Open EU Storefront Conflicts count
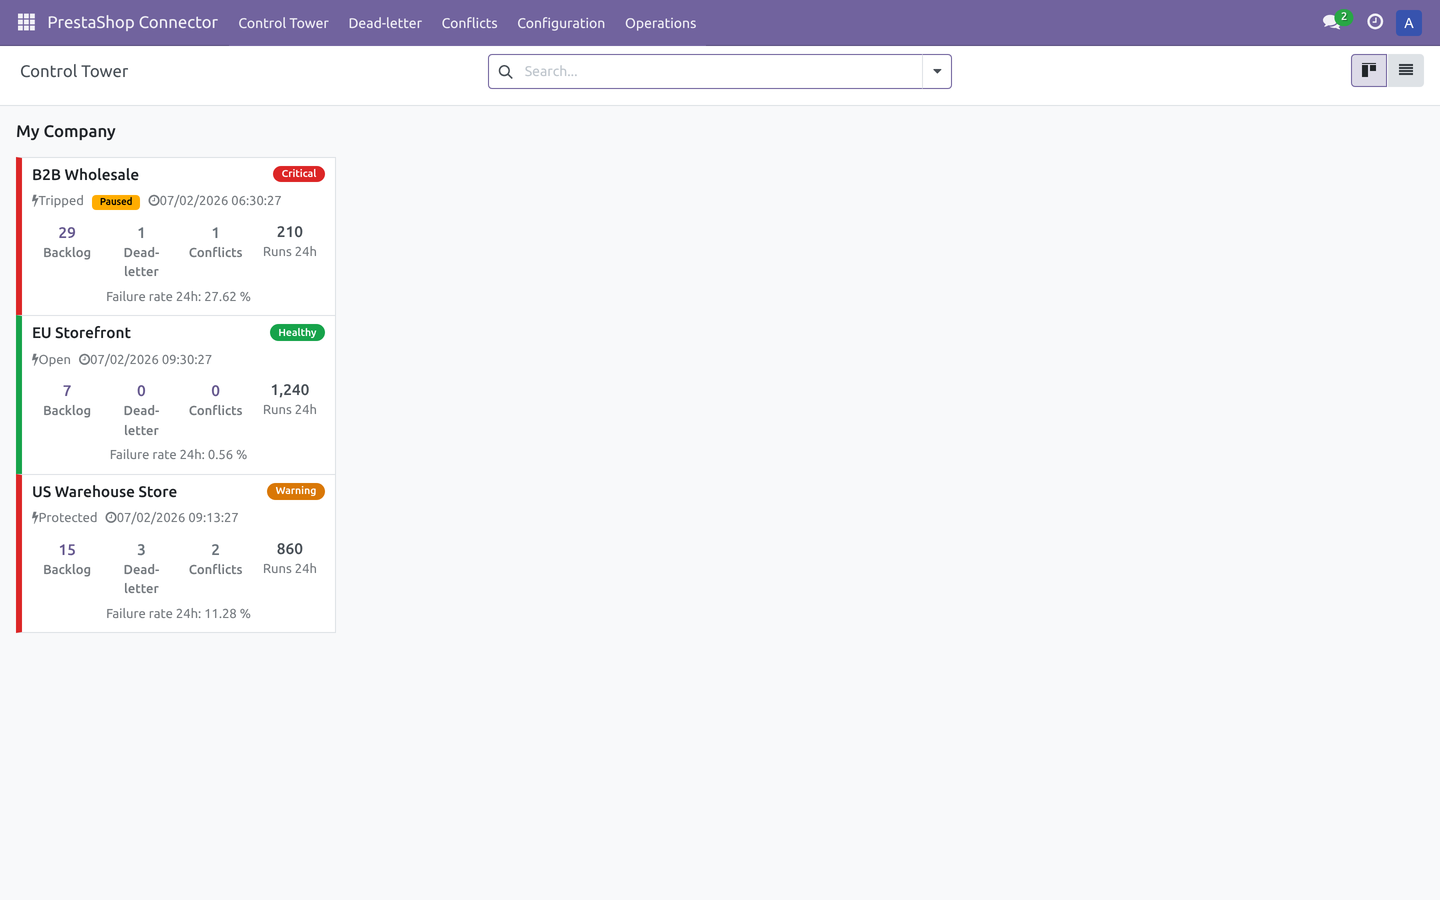This screenshot has width=1440, height=900. (x=215, y=400)
